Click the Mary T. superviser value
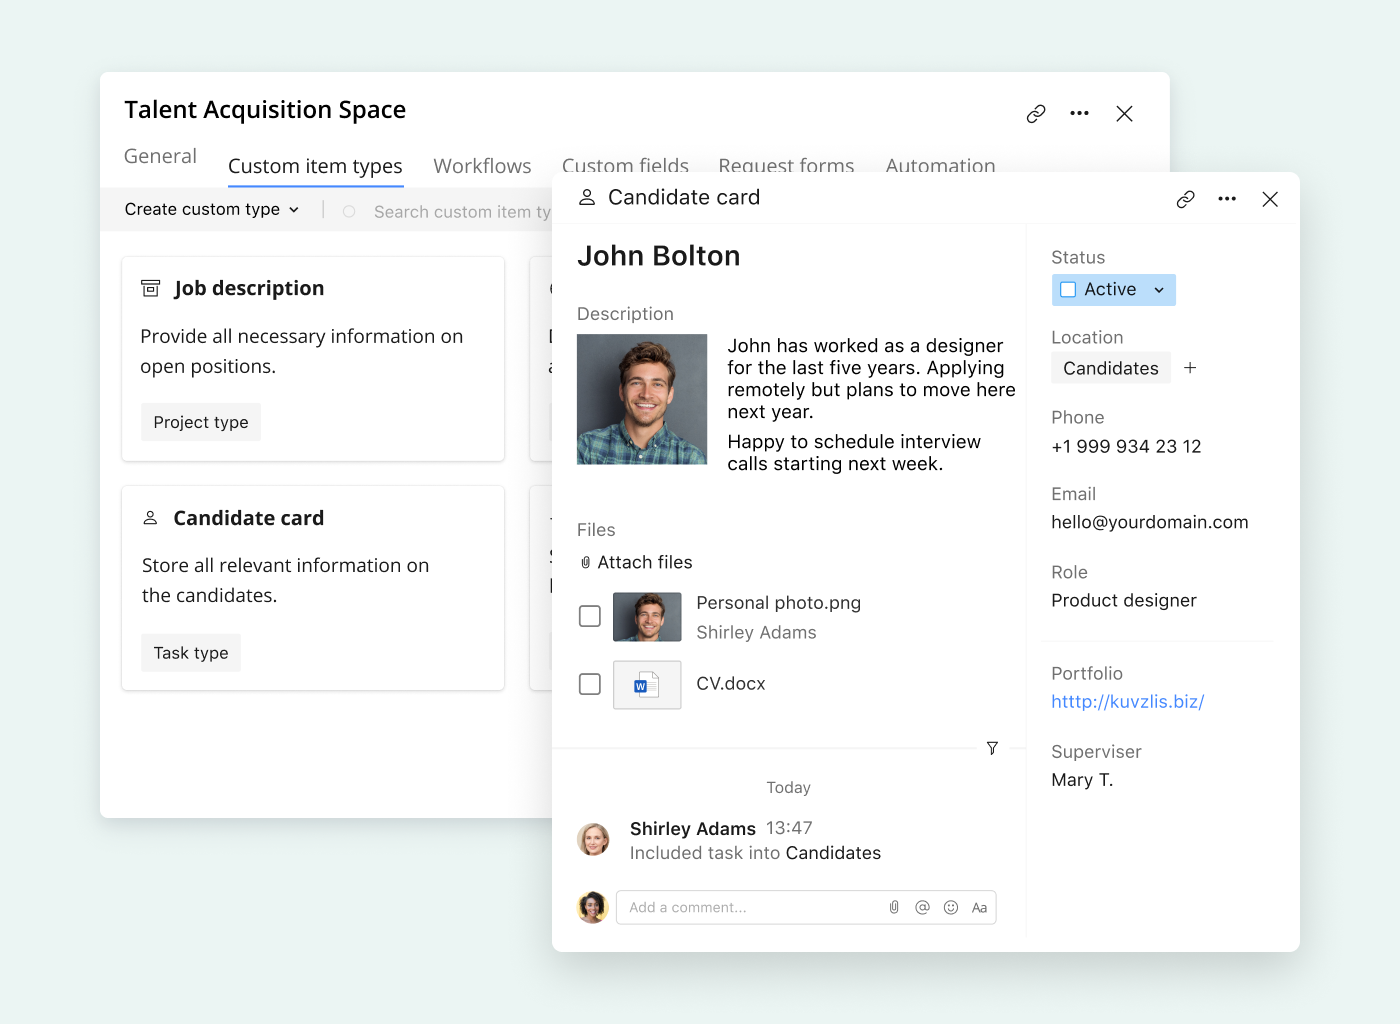The height and width of the screenshot is (1024, 1400). click(1082, 780)
